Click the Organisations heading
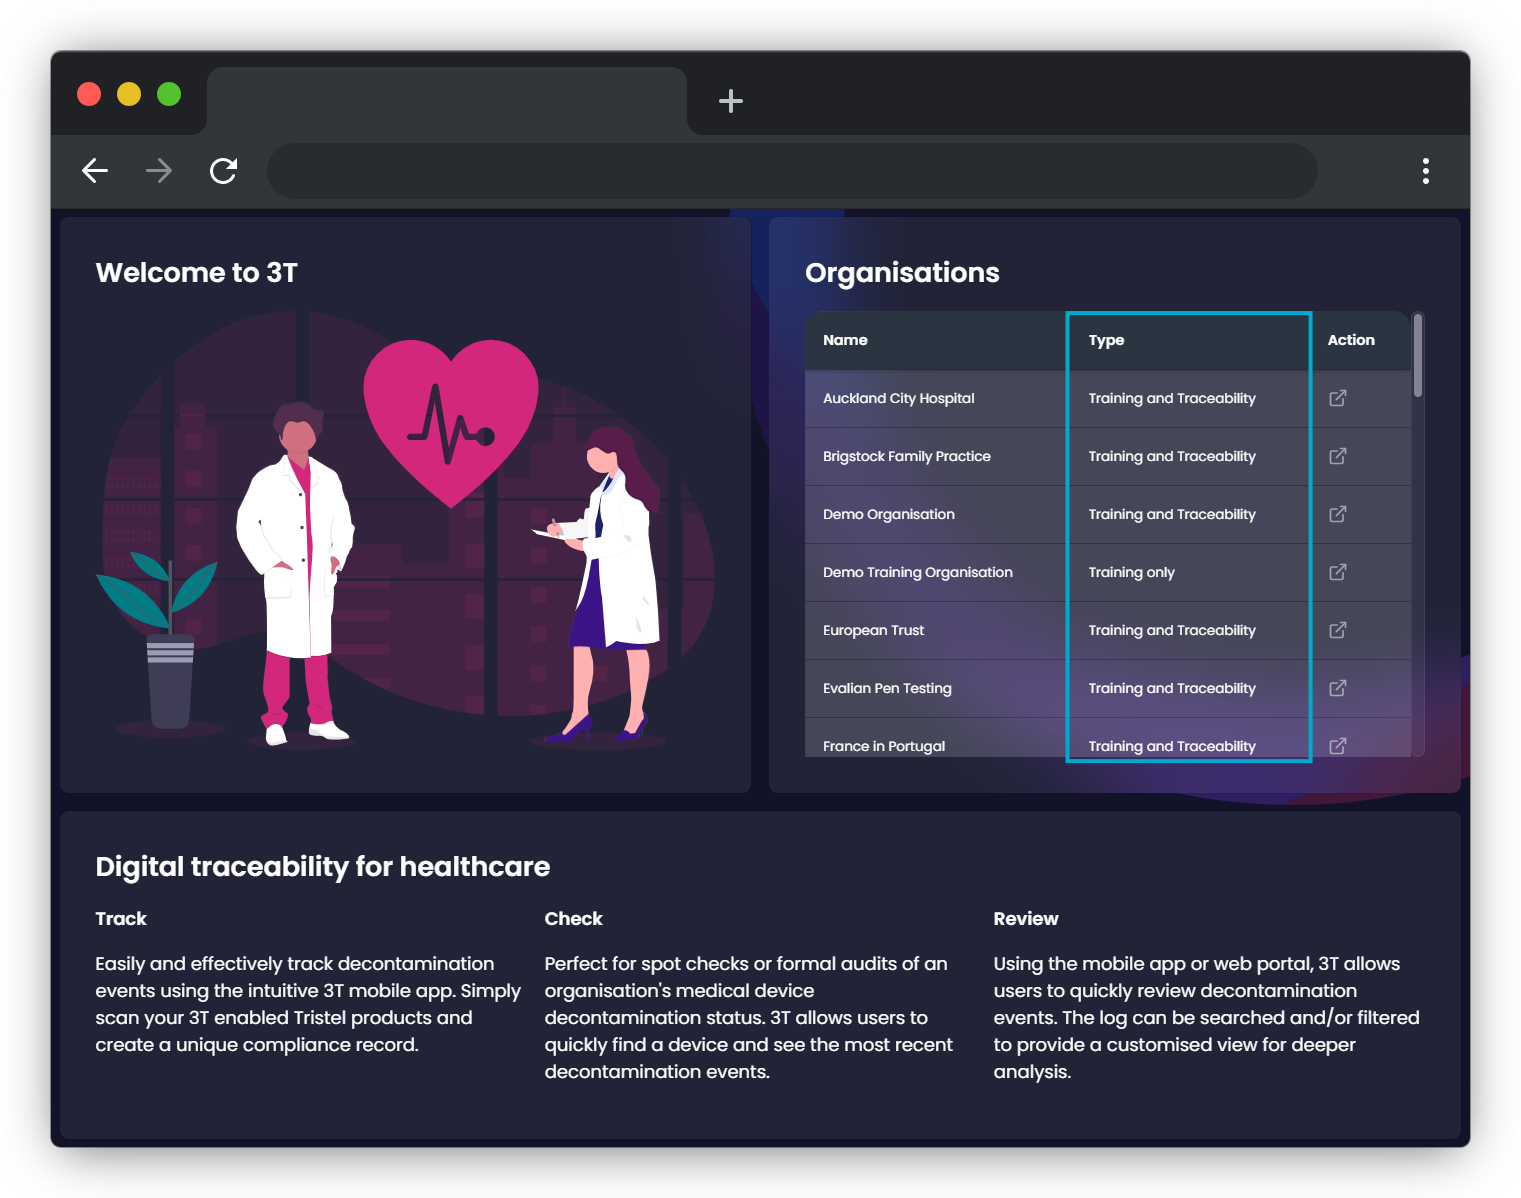This screenshot has width=1521, height=1198. coord(902,272)
